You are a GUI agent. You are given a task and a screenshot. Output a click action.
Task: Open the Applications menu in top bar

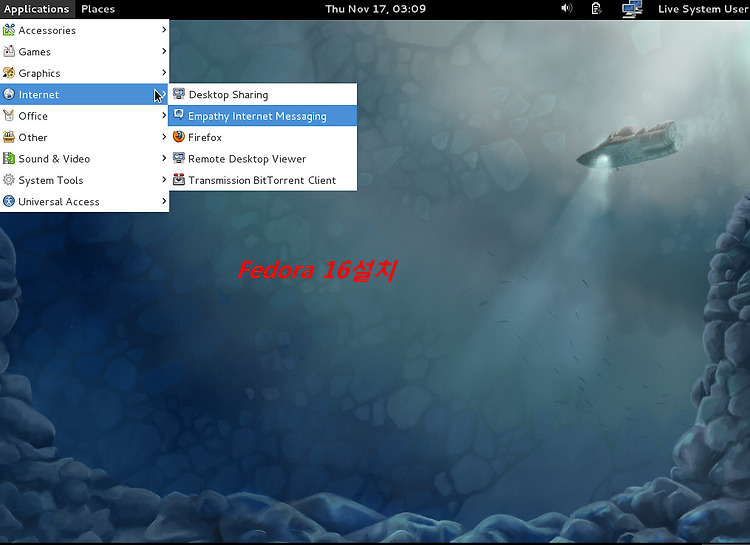[x=37, y=9]
